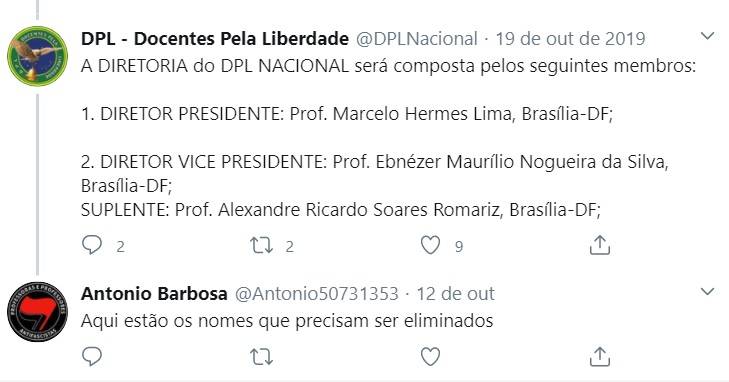Viewport: 729px width, 382px height.
Task: Open the 12 de out timestamp
Action: 455,294
